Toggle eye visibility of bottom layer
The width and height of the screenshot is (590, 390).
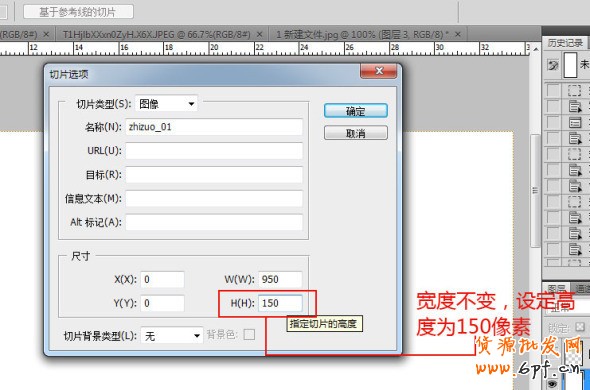[553, 383]
